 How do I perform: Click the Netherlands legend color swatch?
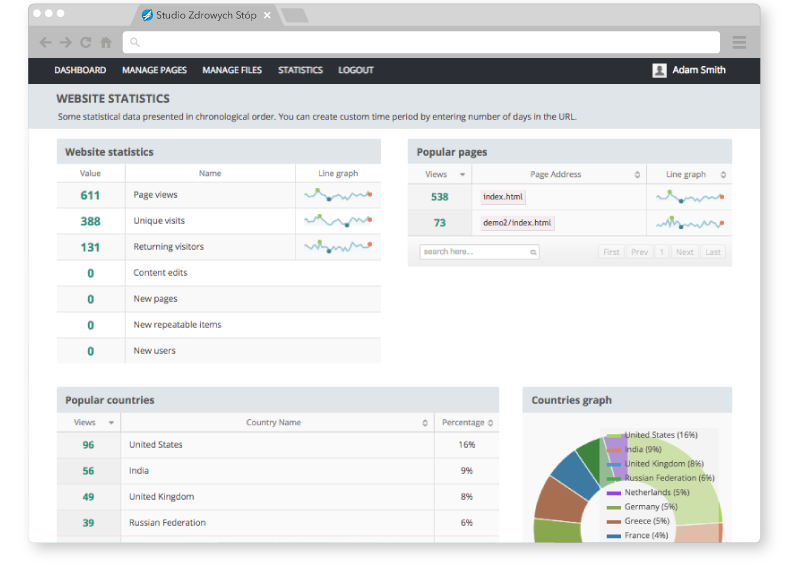(x=614, y=493)
